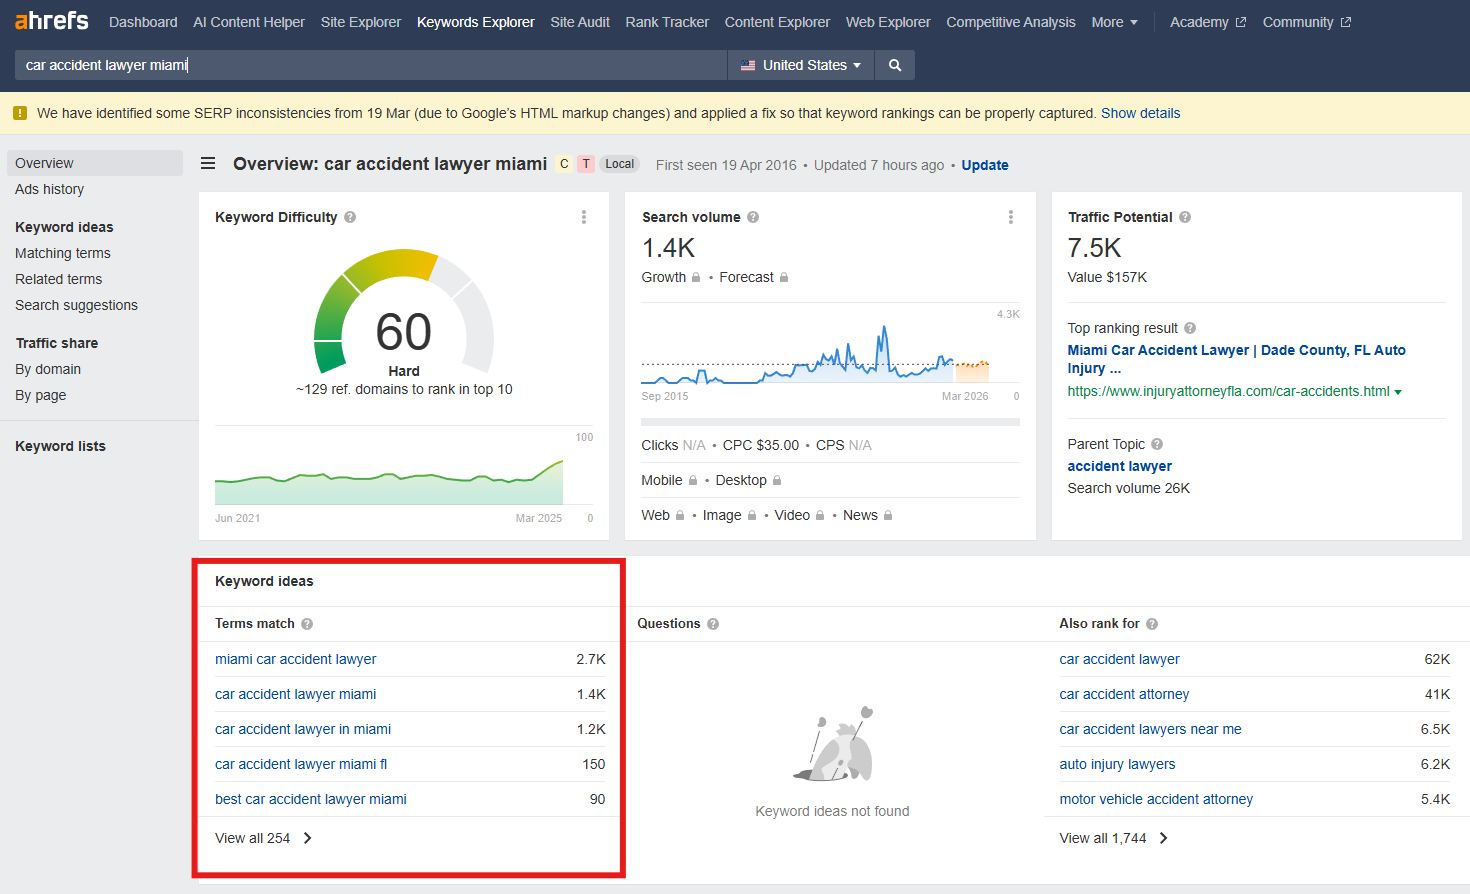Image resolution: width=1470 pixels, height=894 pixels.
Task: Expand the More navigation menu
Action: click(1114, 22)
